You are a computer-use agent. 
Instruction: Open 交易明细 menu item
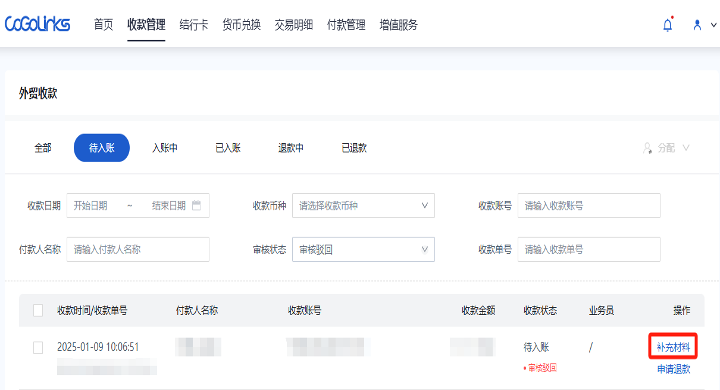point(294,25)
